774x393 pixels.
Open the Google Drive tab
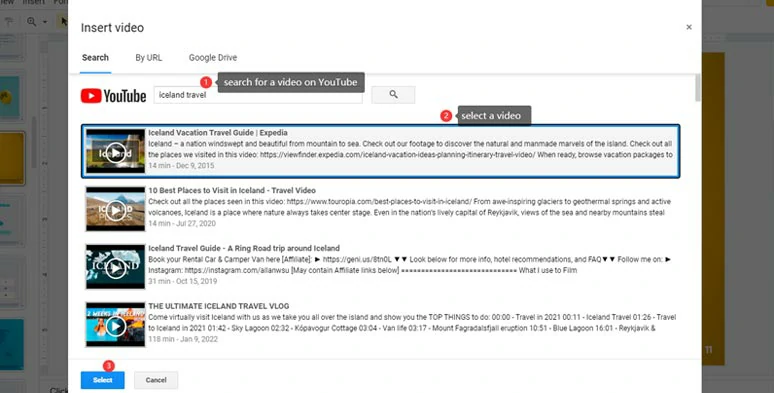coord(213,57)
